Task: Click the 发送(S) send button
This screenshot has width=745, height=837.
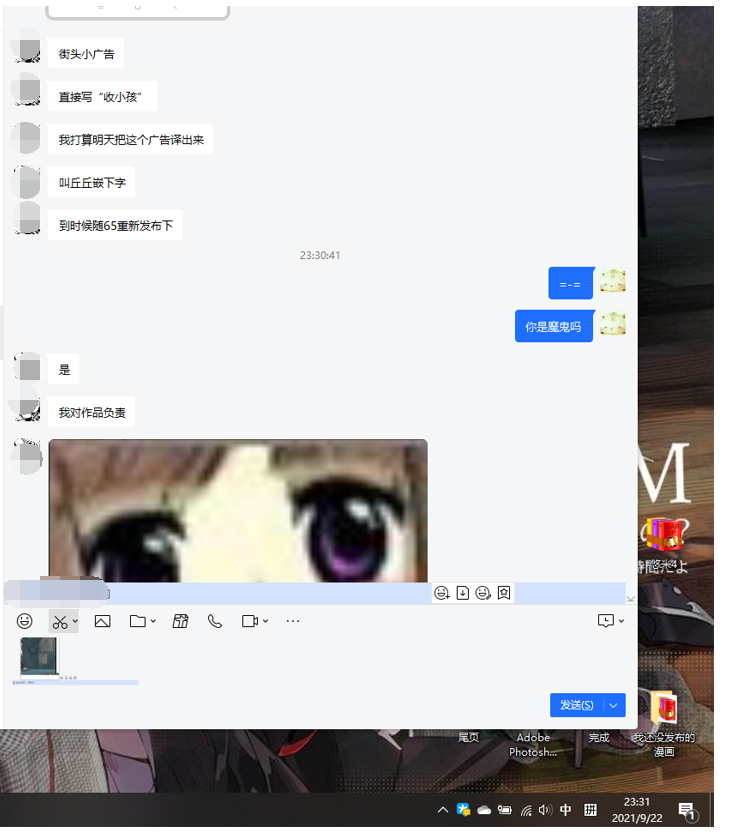Action: [576, 705]
